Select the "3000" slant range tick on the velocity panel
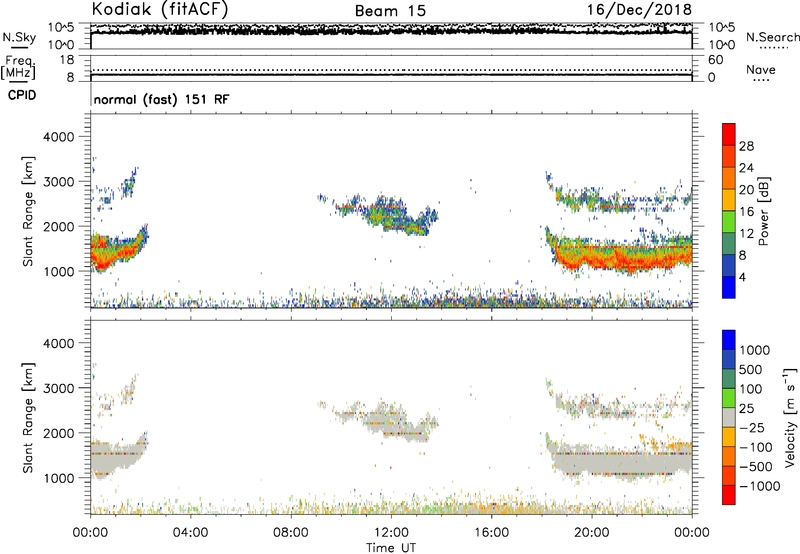Screen dimensions: 800x554 pyautogui.click(x=59, y=388)
